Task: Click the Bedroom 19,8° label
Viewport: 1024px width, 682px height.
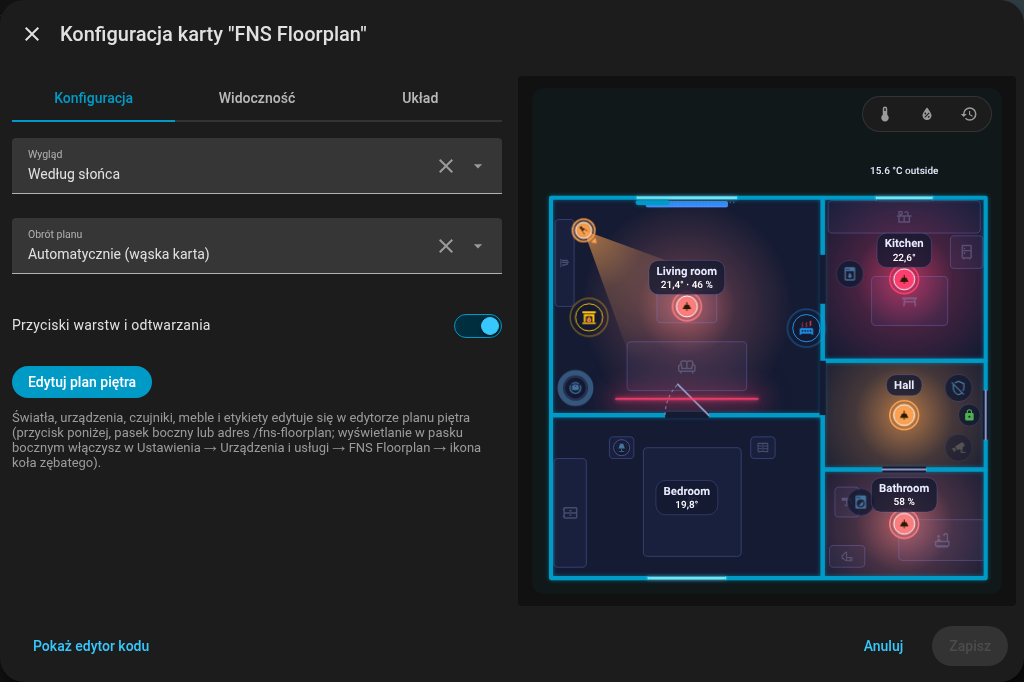Action: pos(686,497)
